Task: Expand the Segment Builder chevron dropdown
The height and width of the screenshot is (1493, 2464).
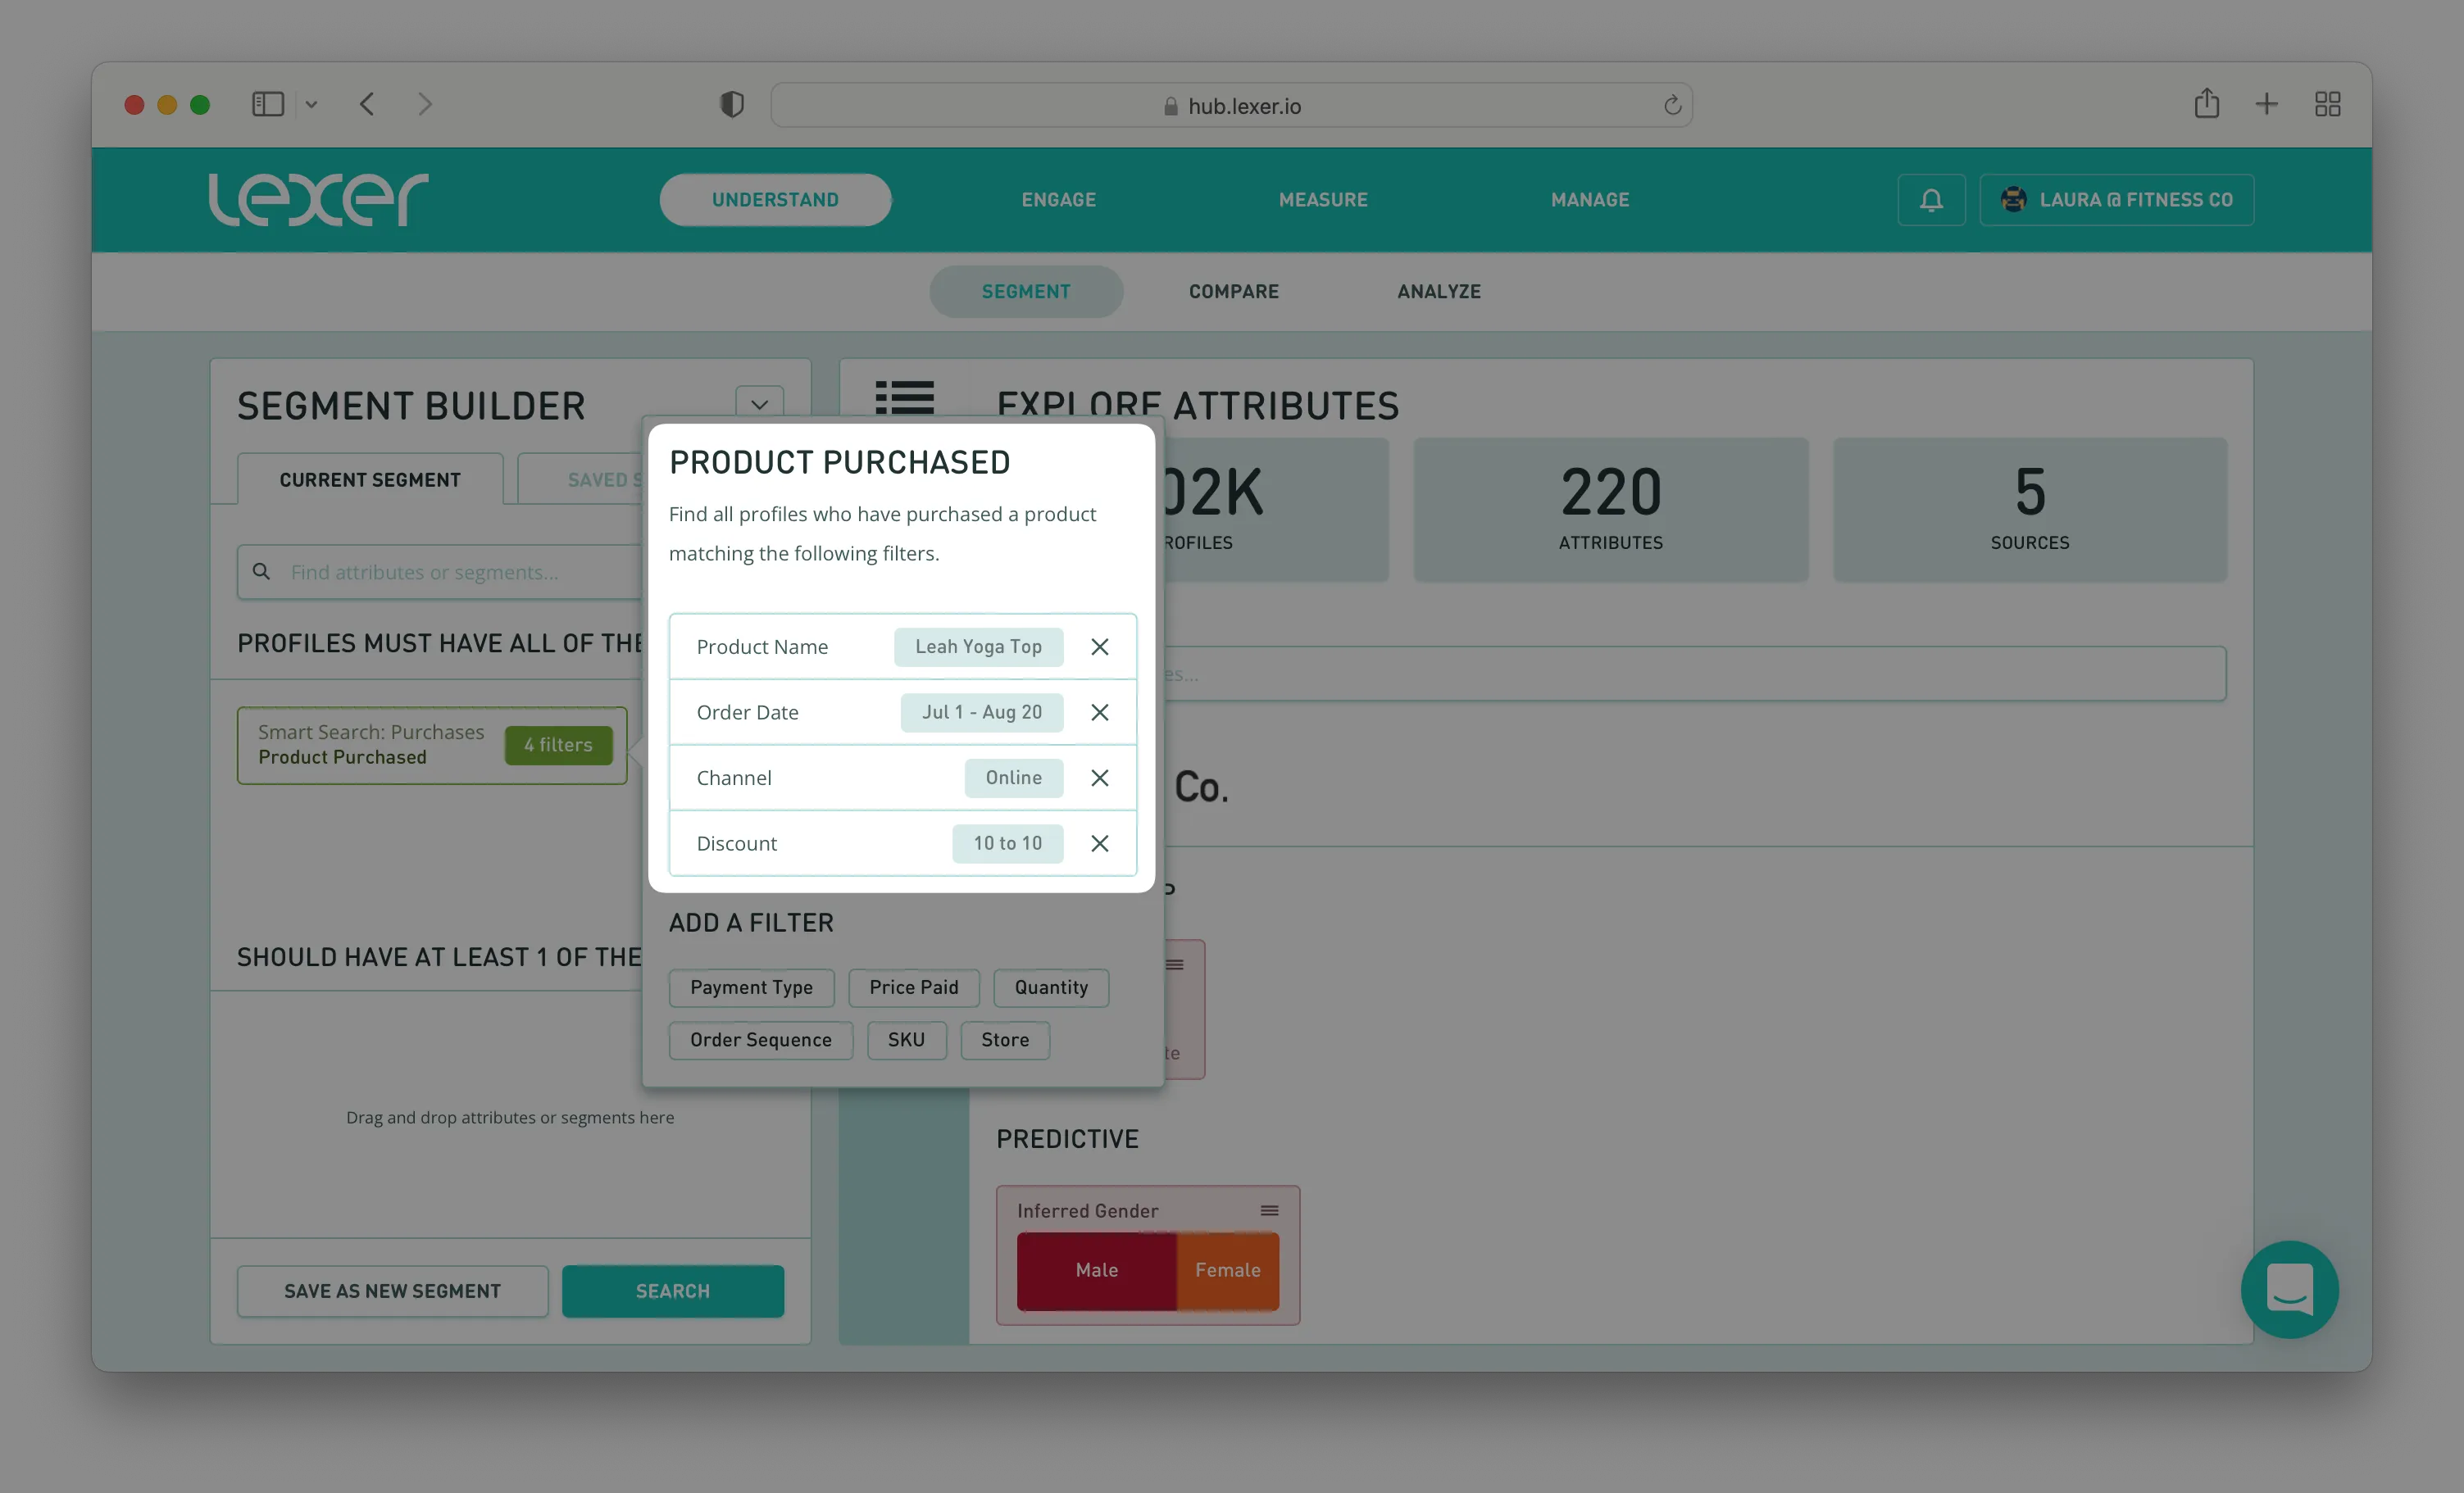Action: (759, 404)
